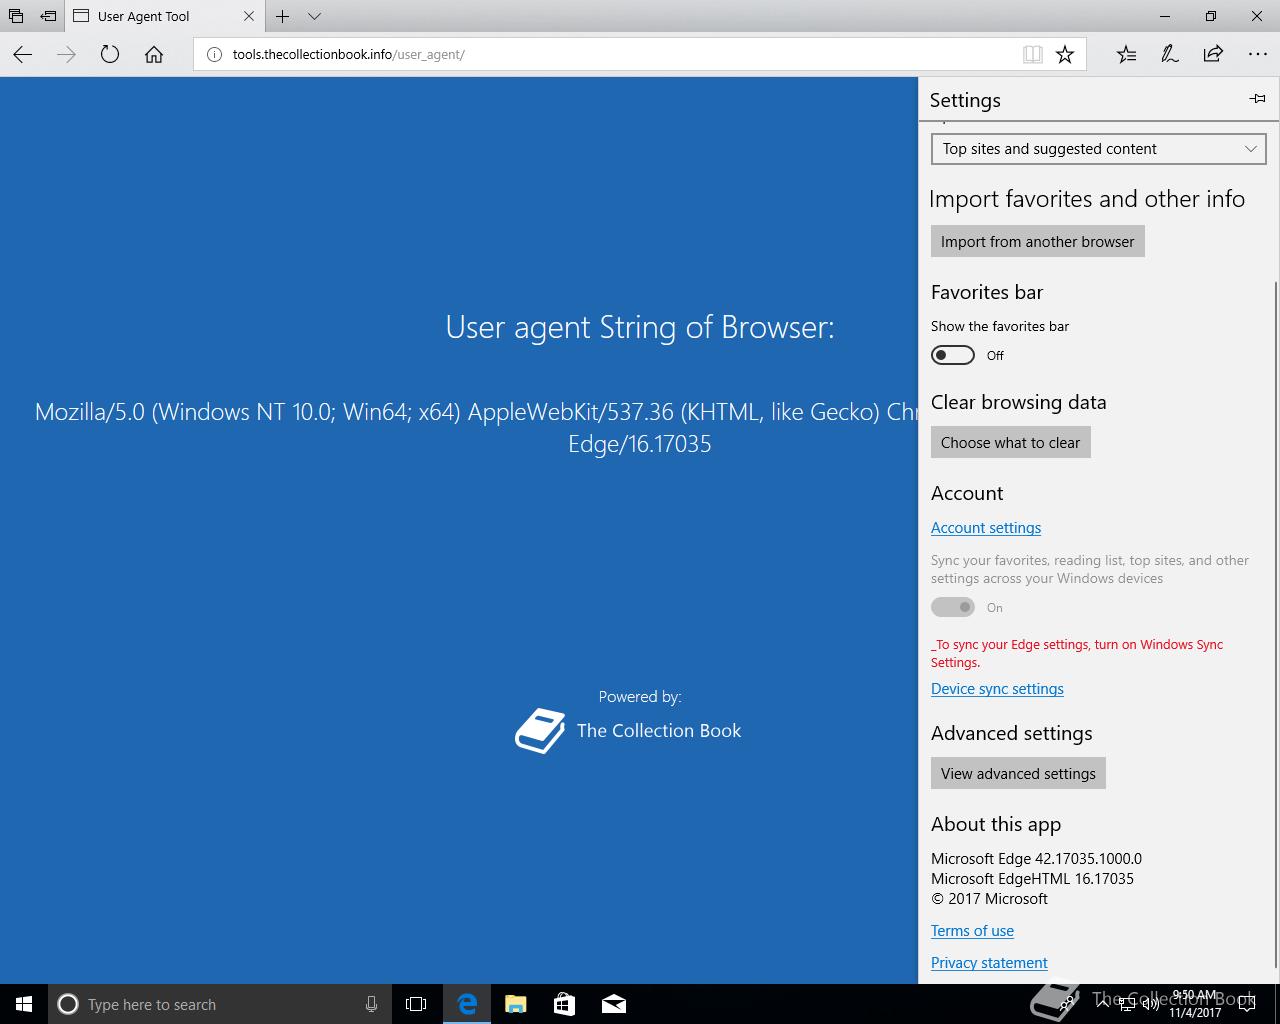Viewport: 1280px width, 1024px height.
Task: Refresh the current page
Action: (x=110, y=54)
